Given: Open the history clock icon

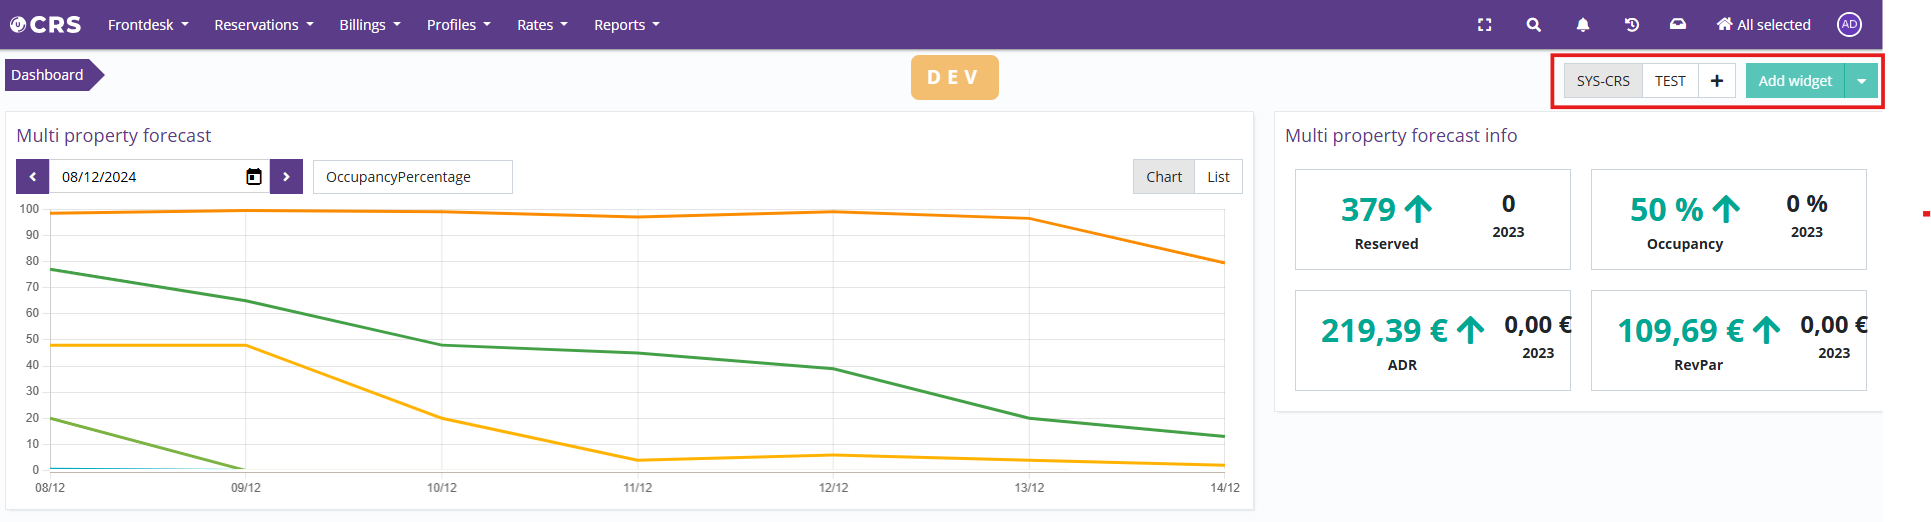Looking at the screenshot, I should pyautogui.click(x=1631, y=25).
